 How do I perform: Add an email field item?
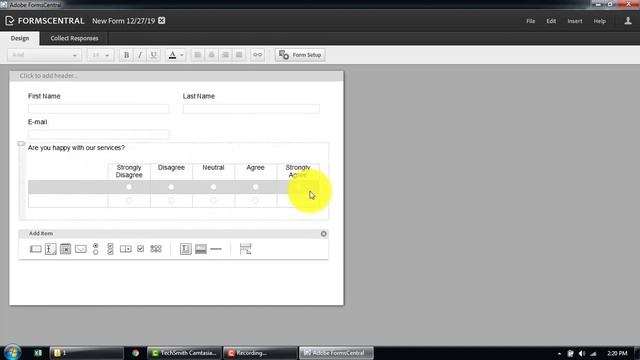click(x=80, y=249)
